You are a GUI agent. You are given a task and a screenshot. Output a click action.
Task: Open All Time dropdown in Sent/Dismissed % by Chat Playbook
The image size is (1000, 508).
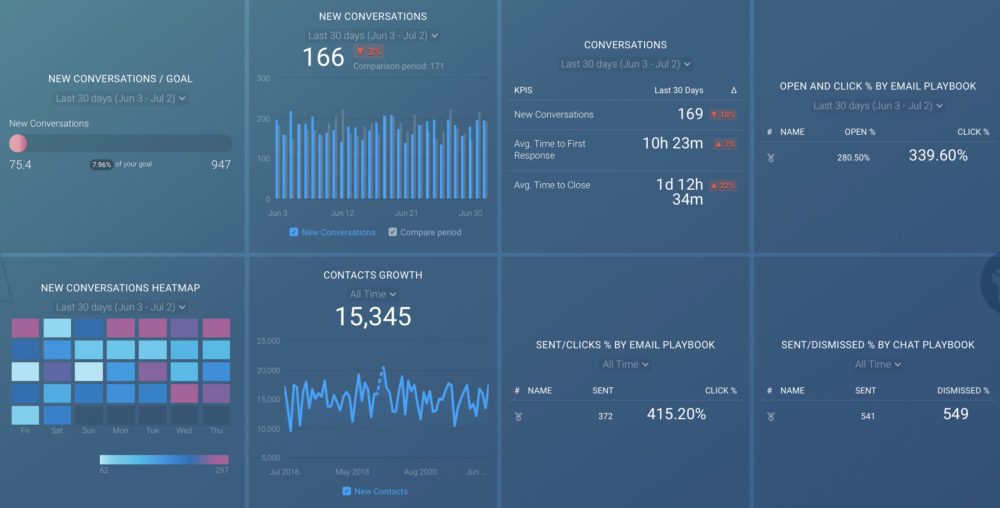(878, 364)
